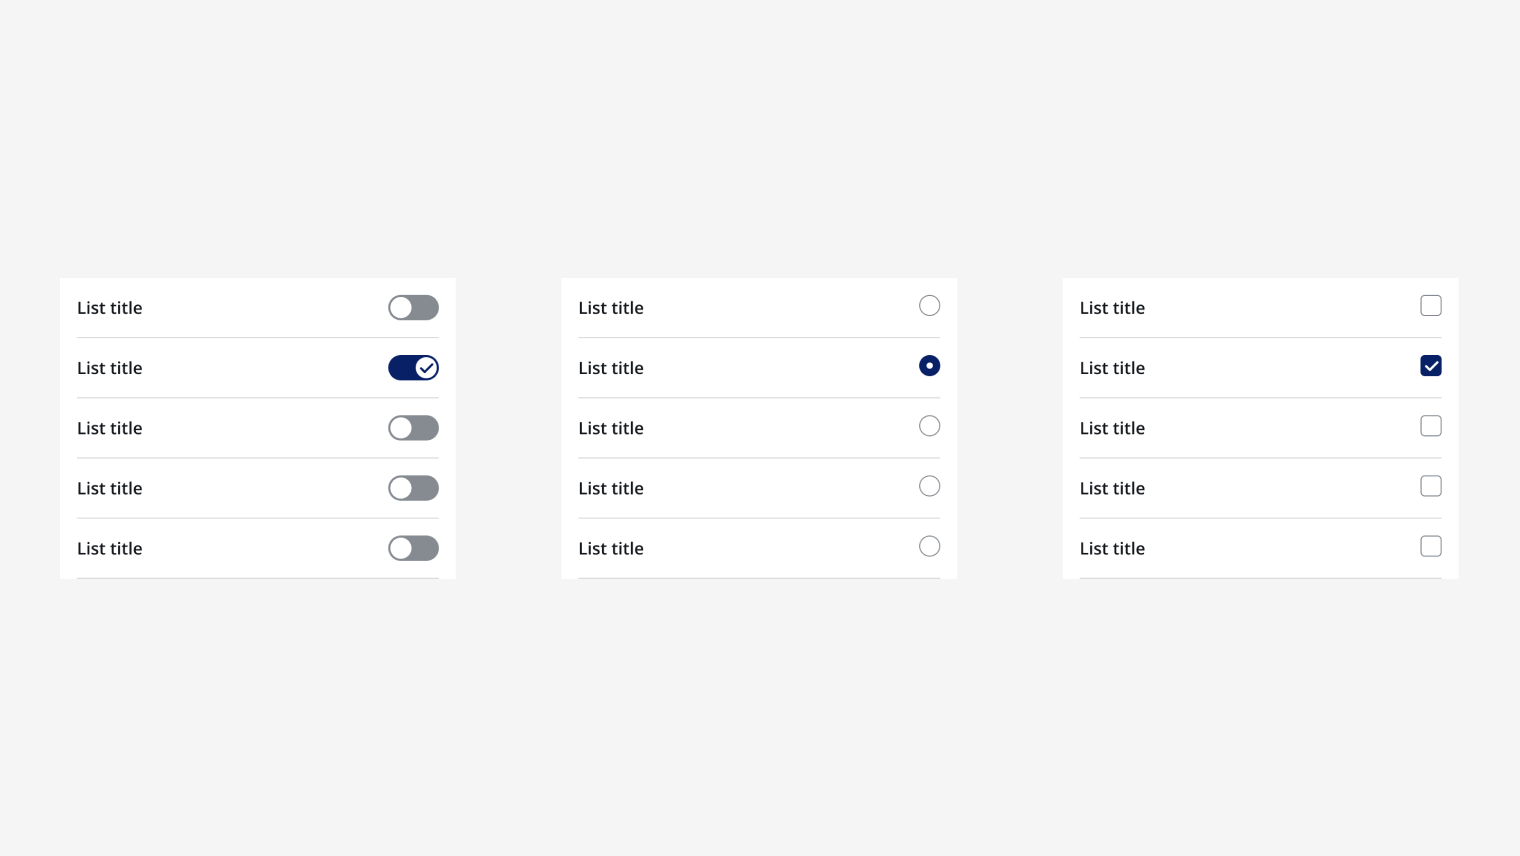The height and width of the screenshot is (856, 1520).
Task: Tick the third checkbox in the checkbox list
Action: click(1431, 426)
